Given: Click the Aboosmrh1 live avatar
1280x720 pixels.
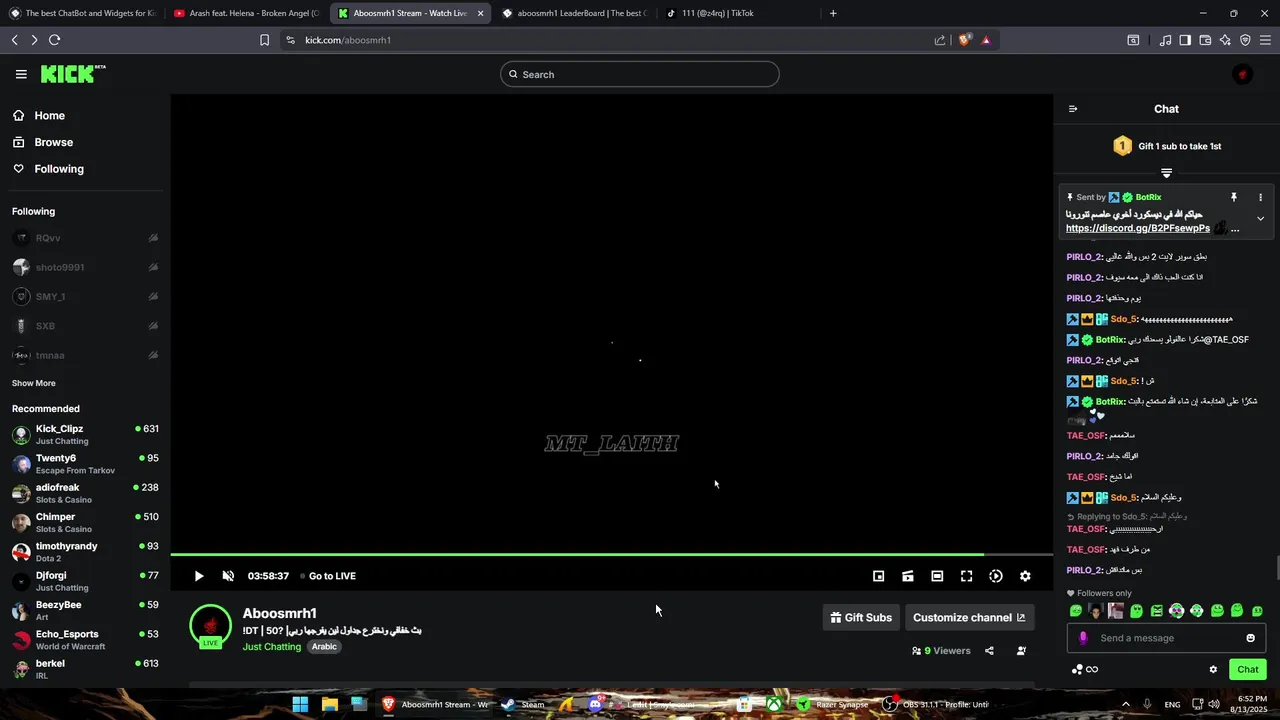Looking at the screenshot, I should pyautogui.click(x=210, y=626).
